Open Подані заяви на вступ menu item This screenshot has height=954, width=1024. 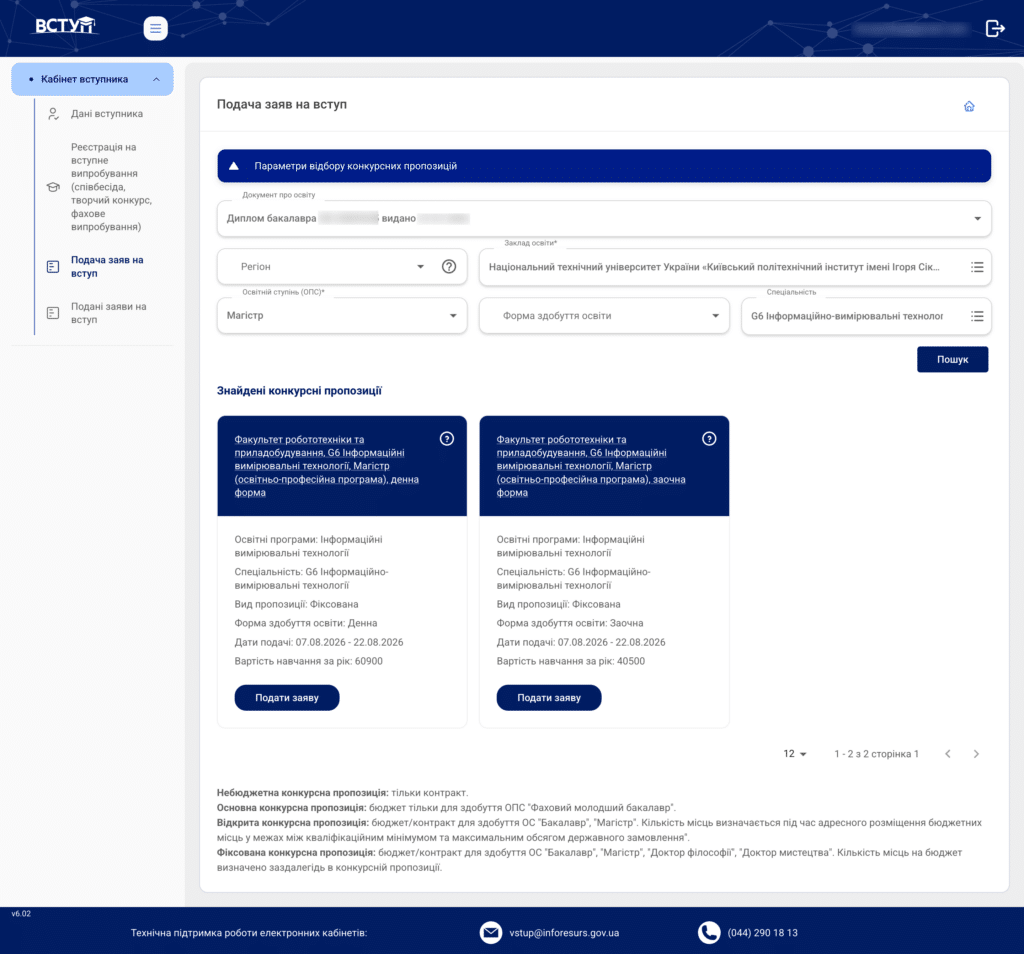click(x=108, y=313)
